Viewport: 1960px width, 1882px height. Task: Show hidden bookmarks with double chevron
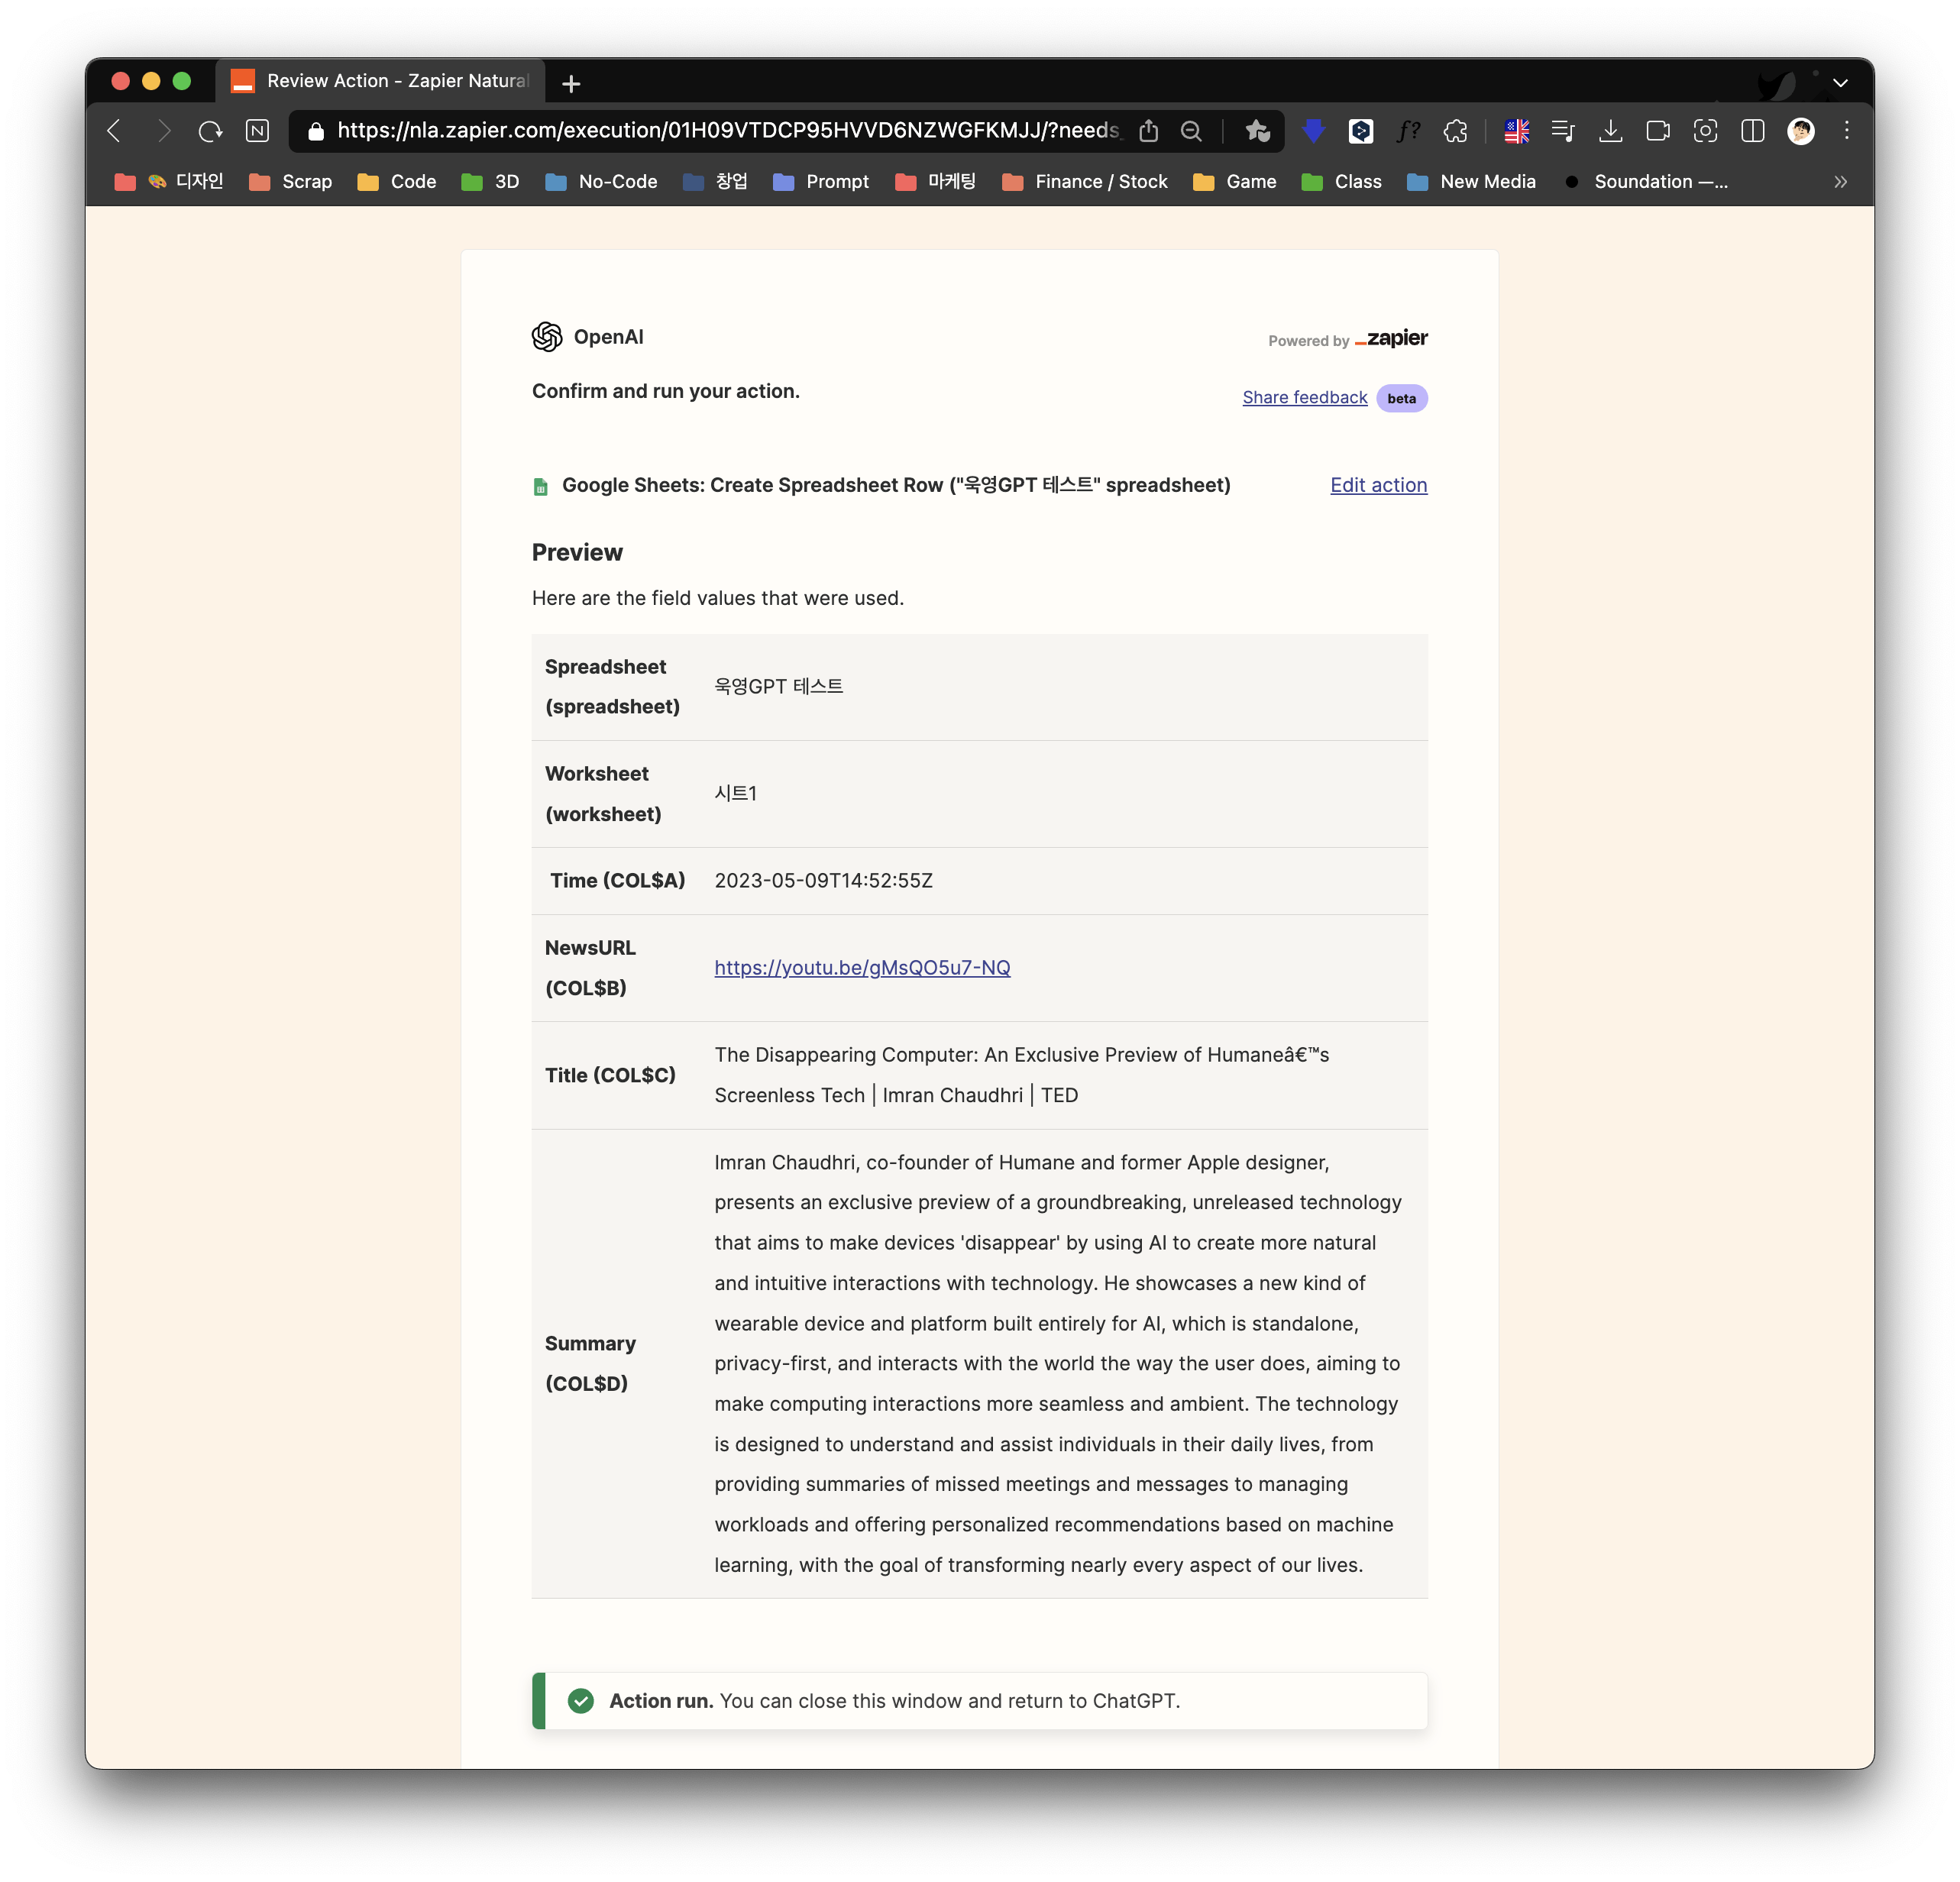(x=1840, y=182)
